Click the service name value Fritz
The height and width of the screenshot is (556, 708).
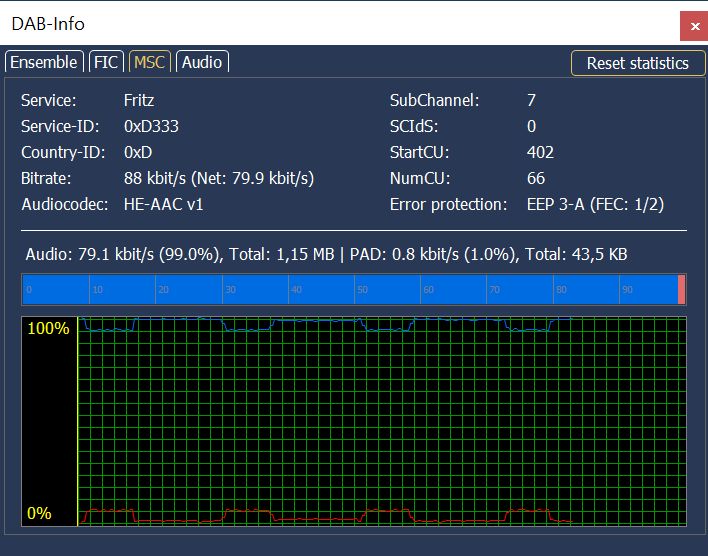click(139, 100)
